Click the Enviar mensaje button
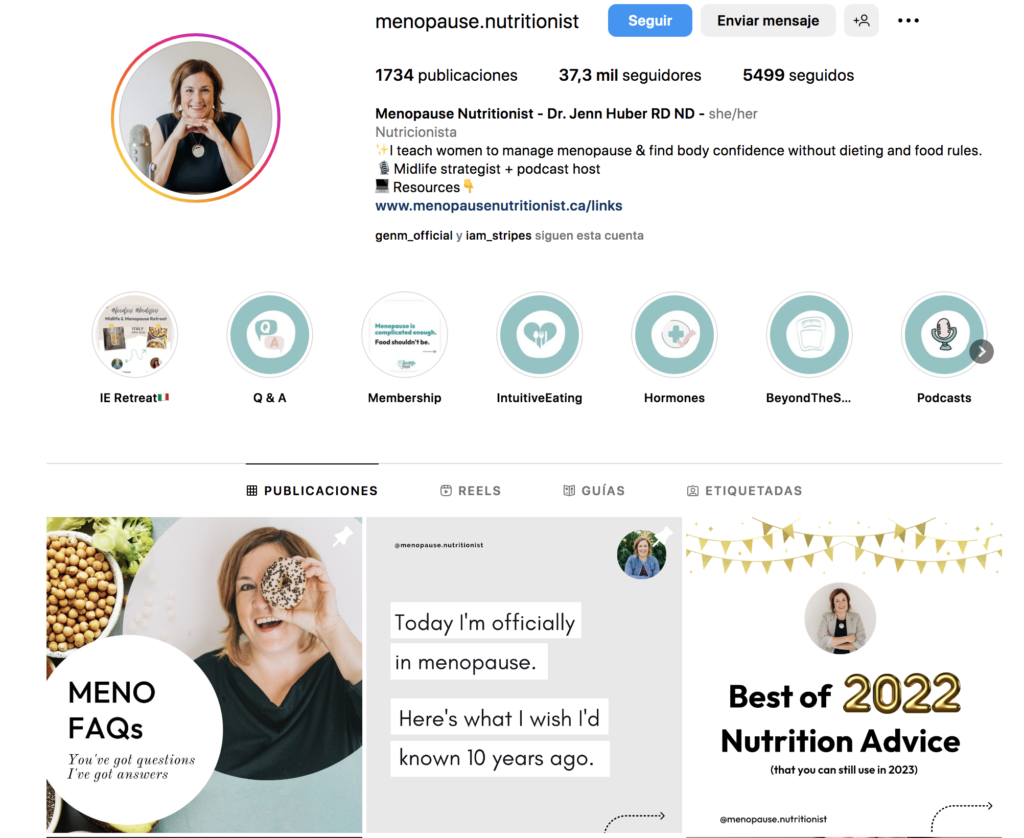The image size is (1024, 838). (x=768, y=20)
